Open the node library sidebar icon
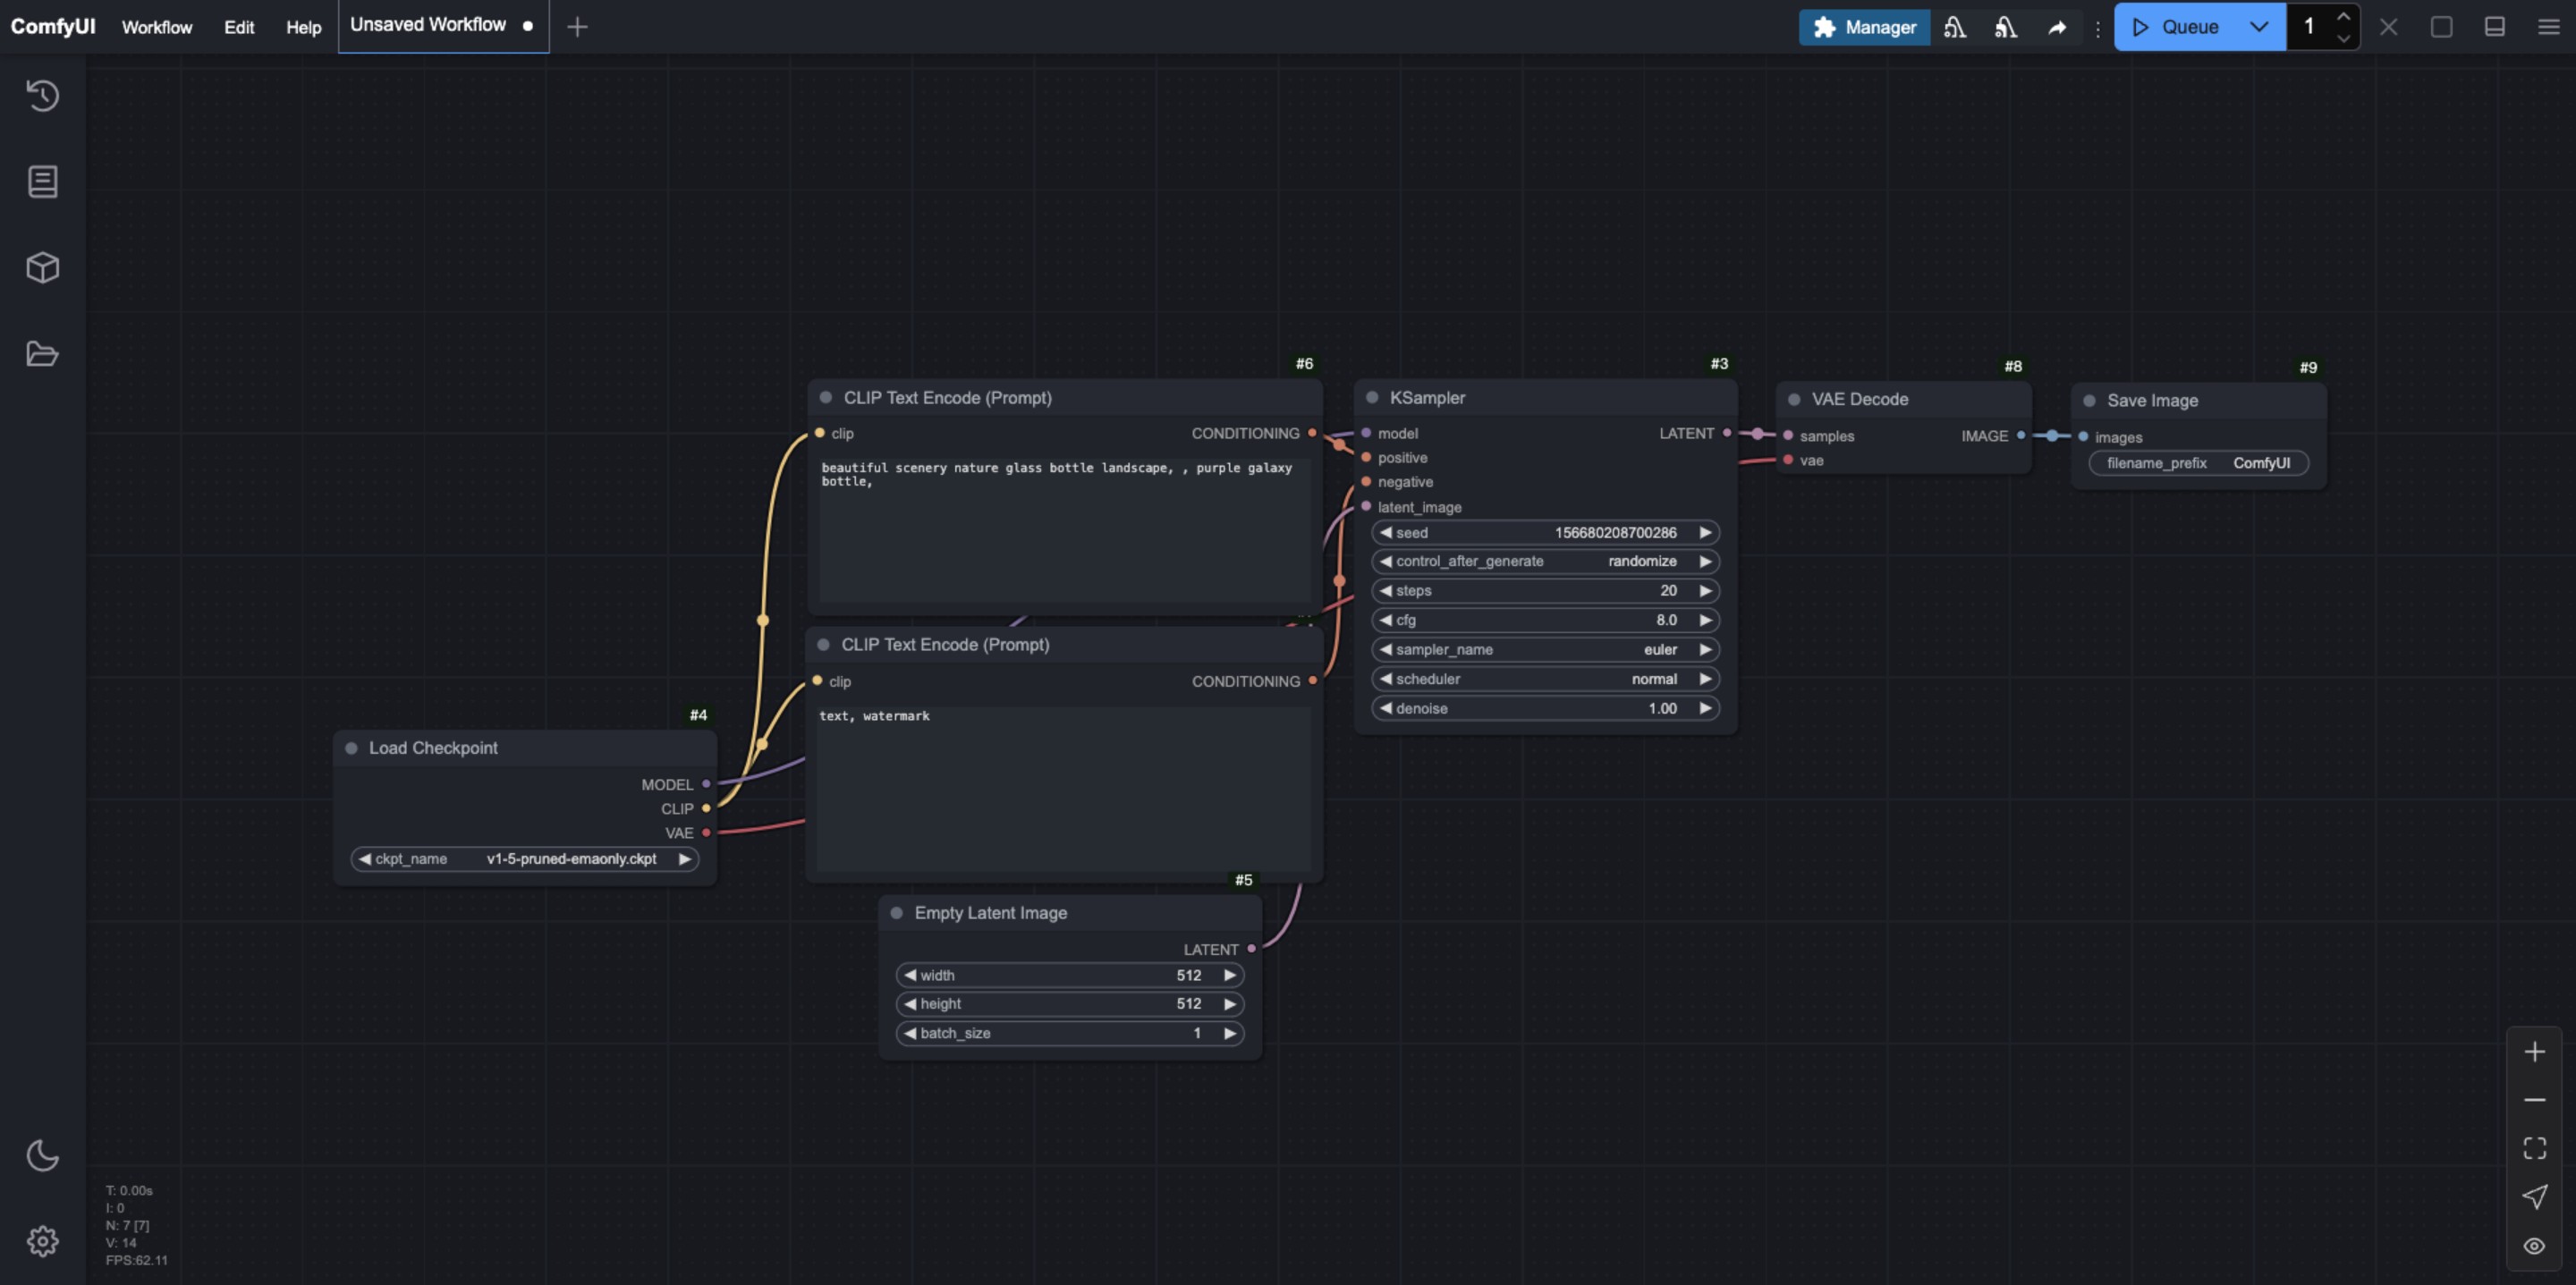 click(42, 181)
